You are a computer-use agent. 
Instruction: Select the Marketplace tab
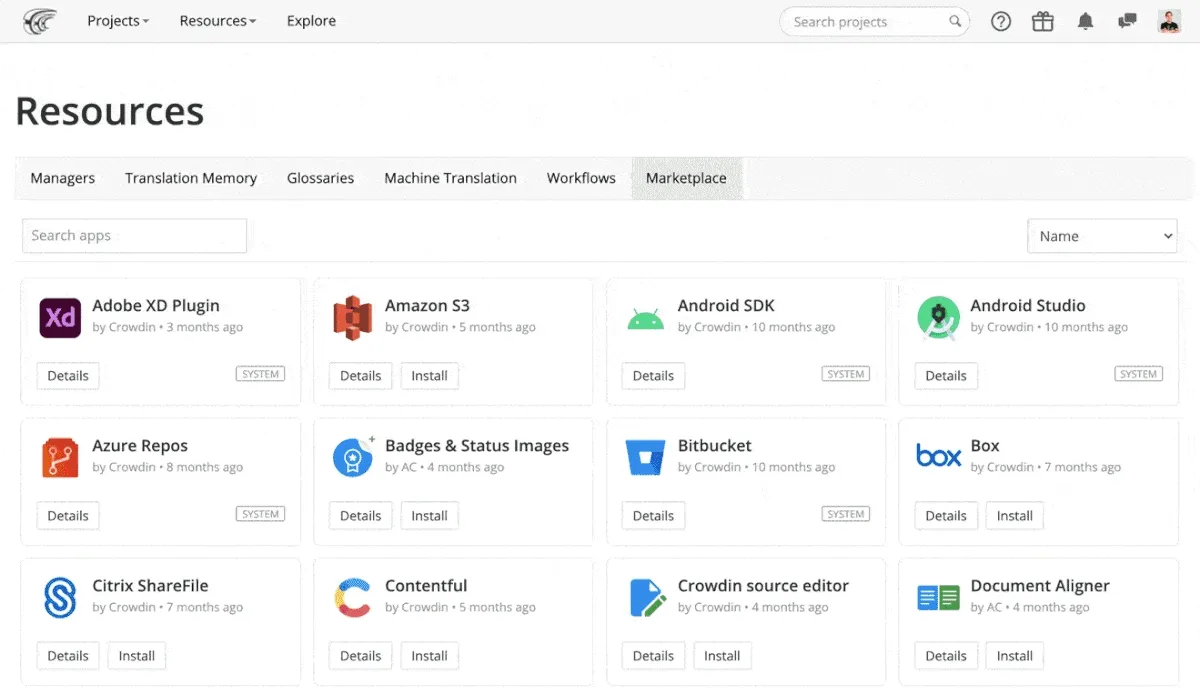coord(686,178)
